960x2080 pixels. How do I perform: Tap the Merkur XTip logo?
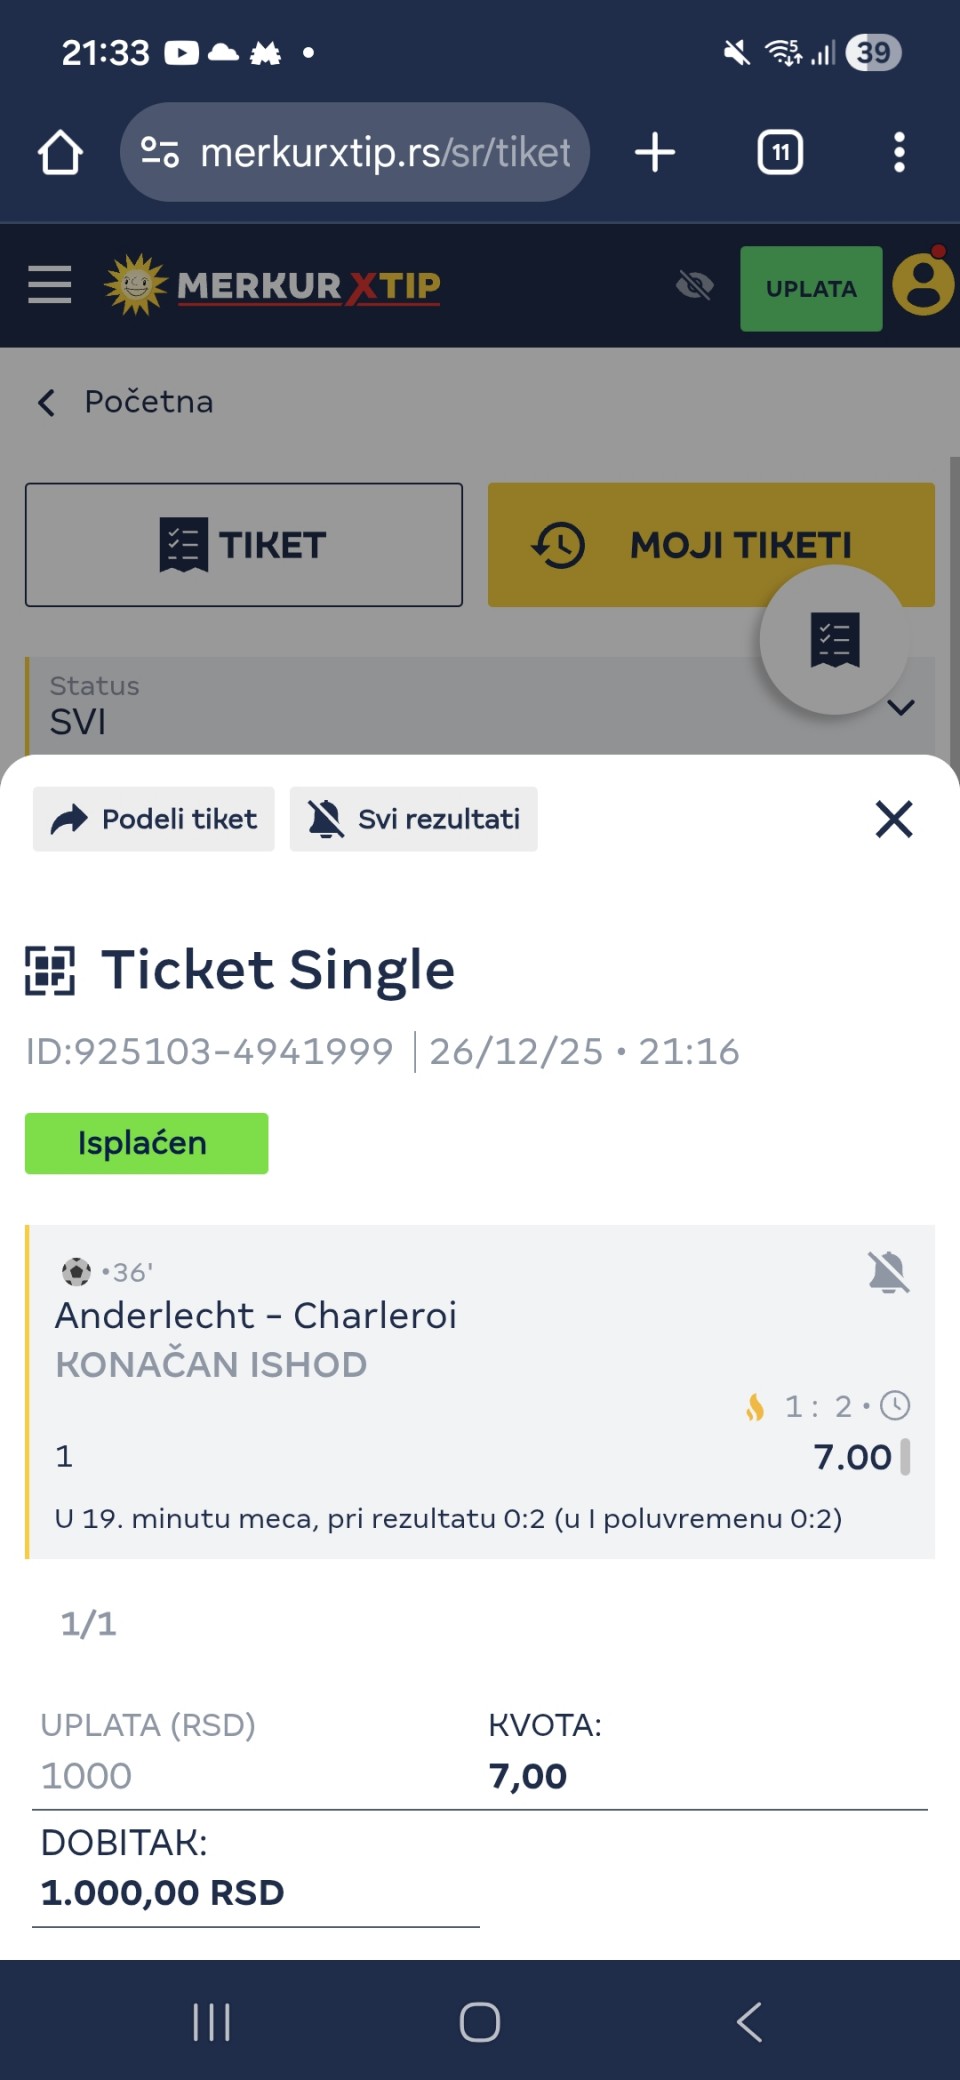click(x=273, y=286)
